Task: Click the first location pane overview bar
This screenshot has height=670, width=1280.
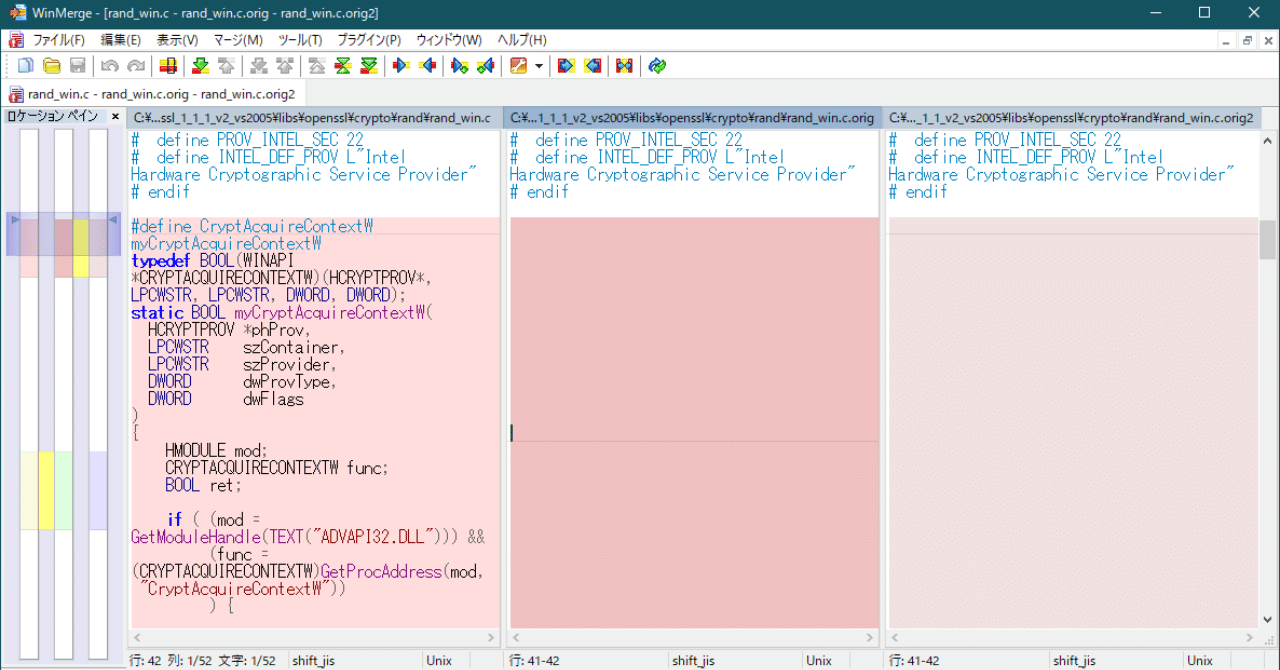Action: tap(29, 394)
